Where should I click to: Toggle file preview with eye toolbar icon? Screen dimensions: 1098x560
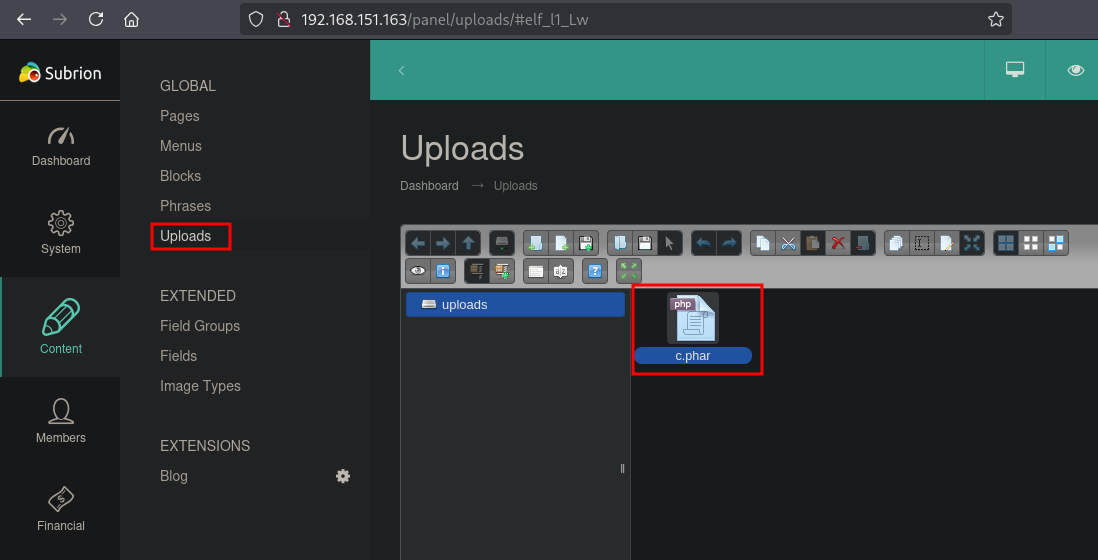tap(418, 270)
